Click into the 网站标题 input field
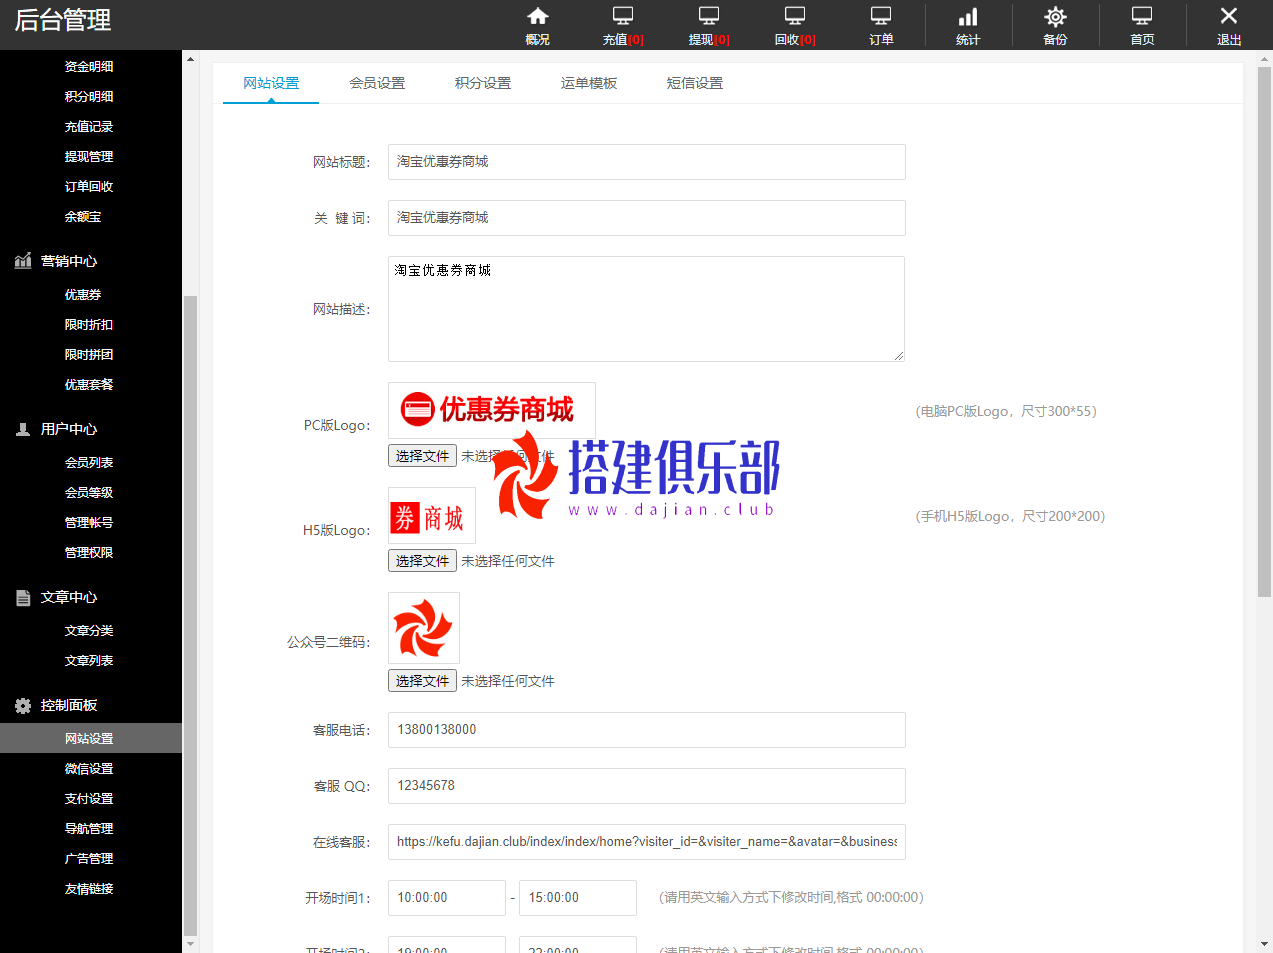1273x953 pixels. pyautogui.click(x=647, y=162)
